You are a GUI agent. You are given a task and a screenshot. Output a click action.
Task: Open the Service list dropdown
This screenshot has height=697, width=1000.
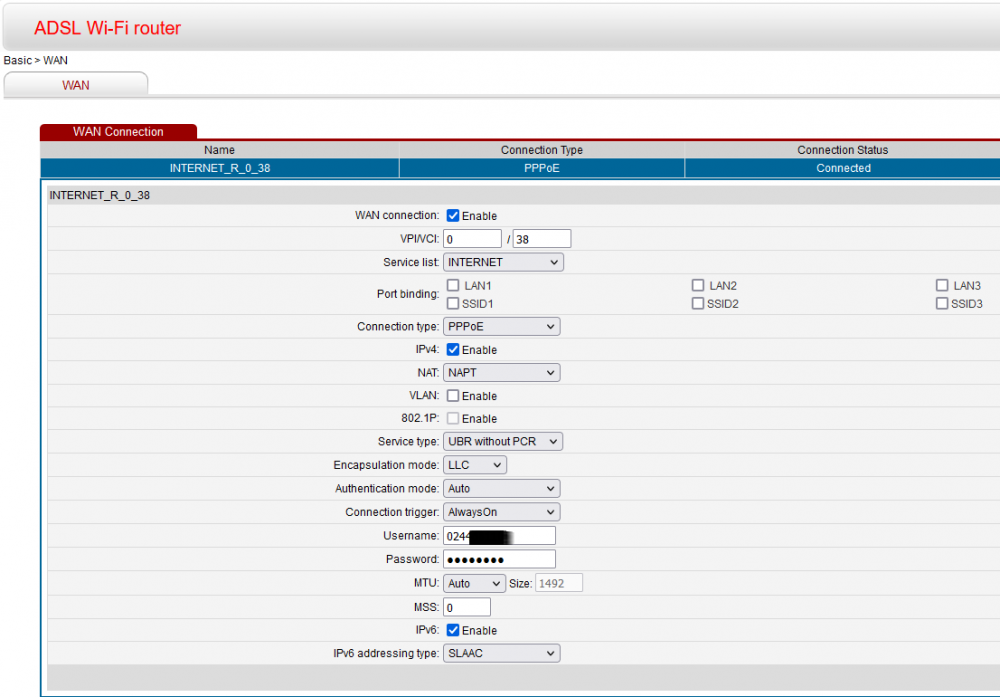(x=503, y=262)
